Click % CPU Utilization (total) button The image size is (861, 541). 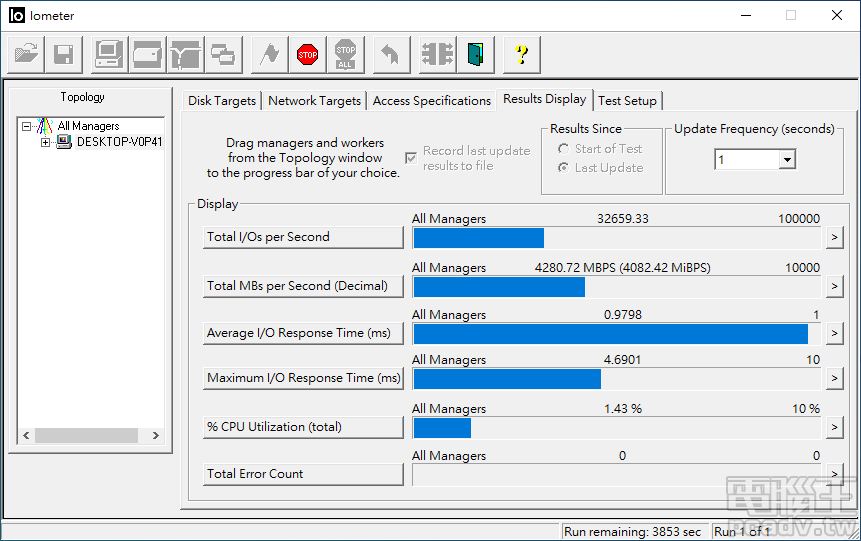coord(303,427)
